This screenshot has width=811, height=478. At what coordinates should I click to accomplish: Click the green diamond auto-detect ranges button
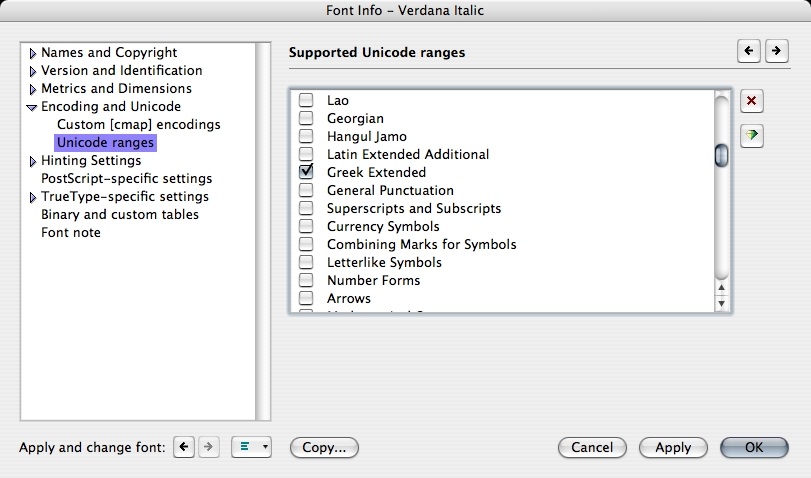[x=752, y=136]
